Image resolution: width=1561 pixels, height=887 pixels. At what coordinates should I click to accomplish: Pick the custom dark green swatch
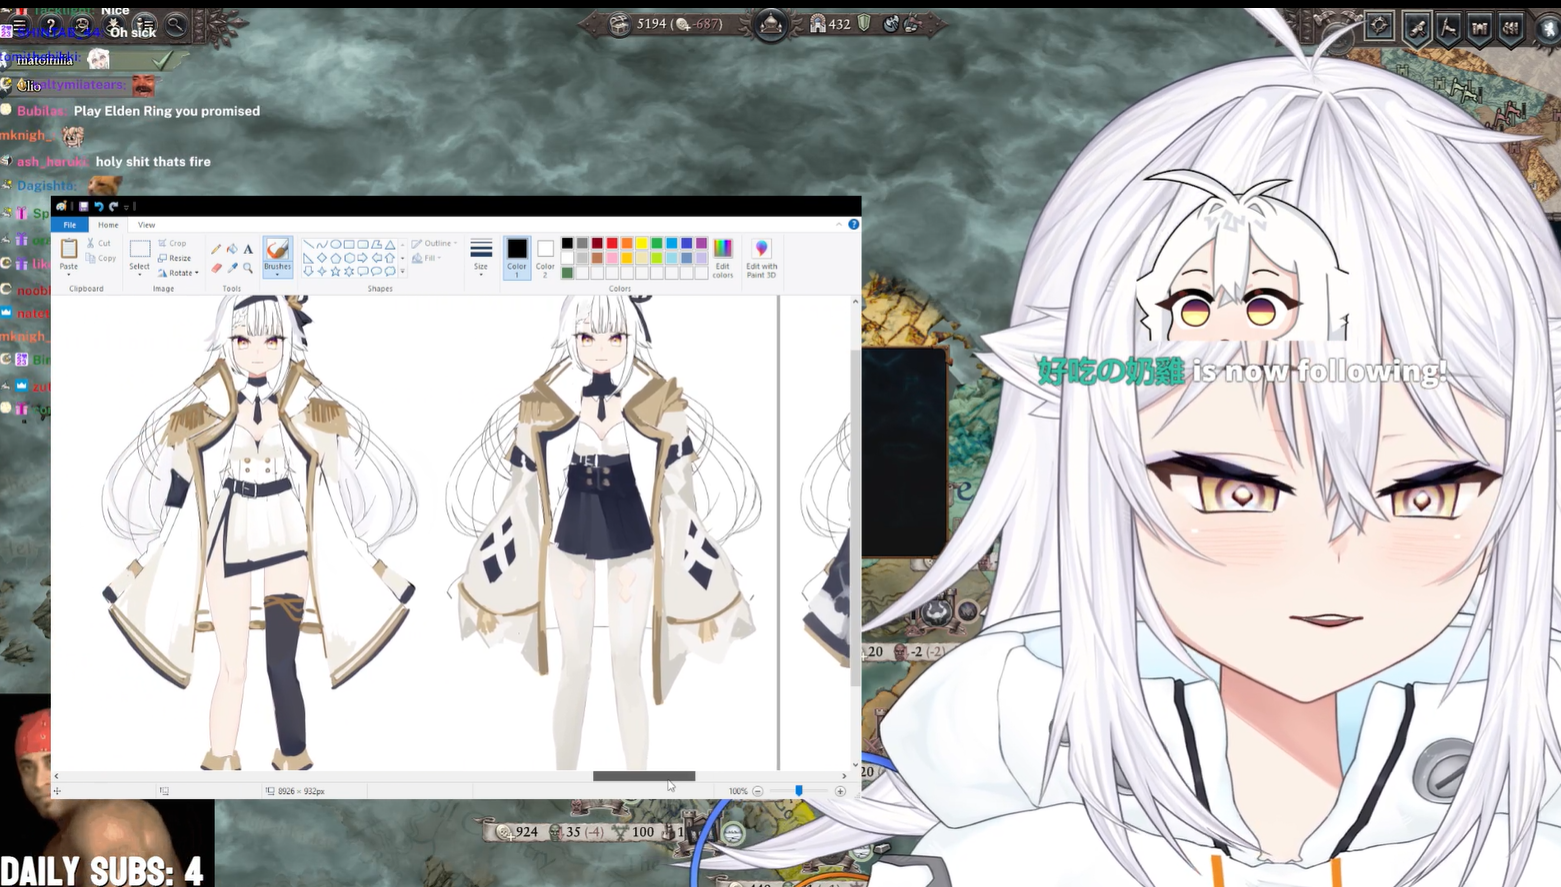(x=567, y=273)
